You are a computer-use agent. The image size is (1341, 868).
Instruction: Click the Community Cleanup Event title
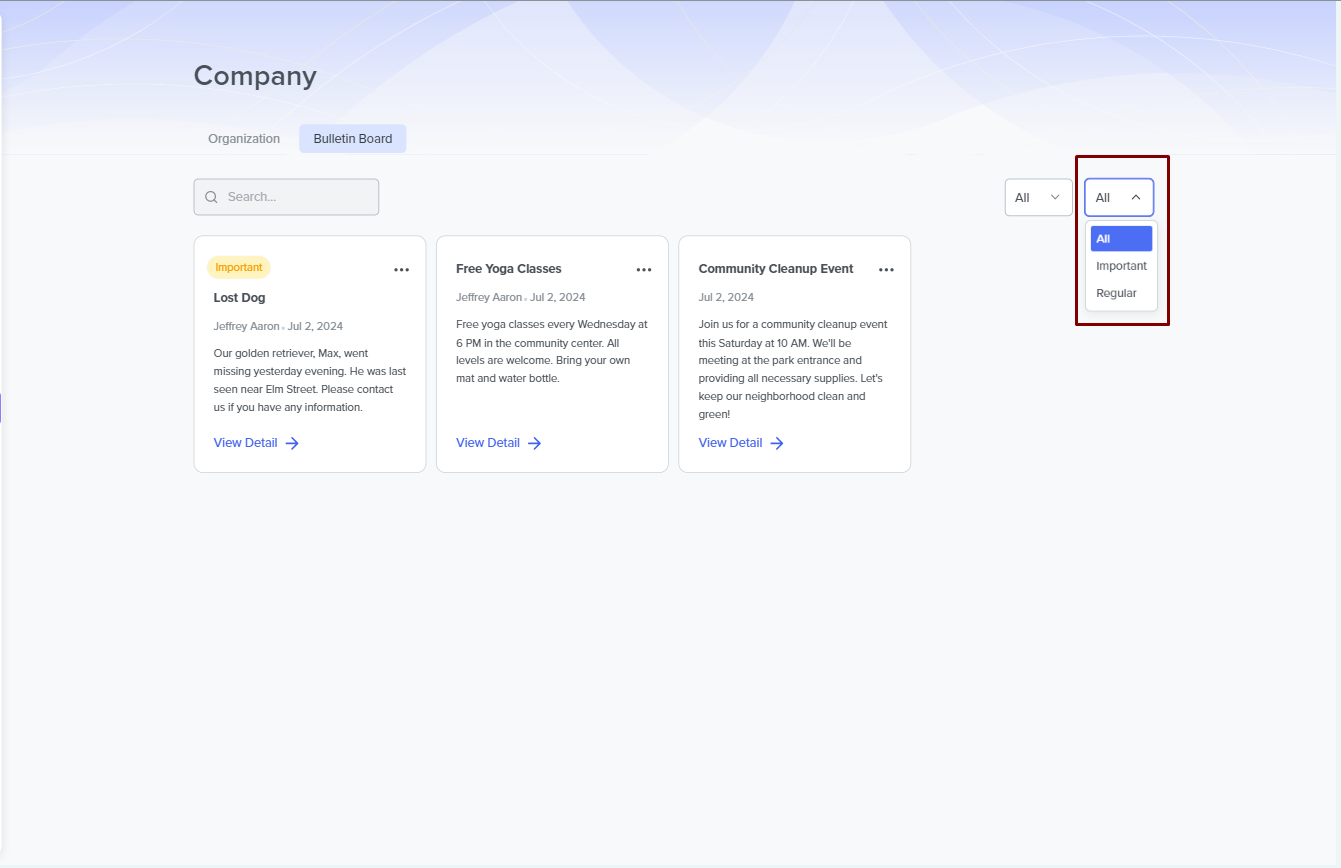775,269
